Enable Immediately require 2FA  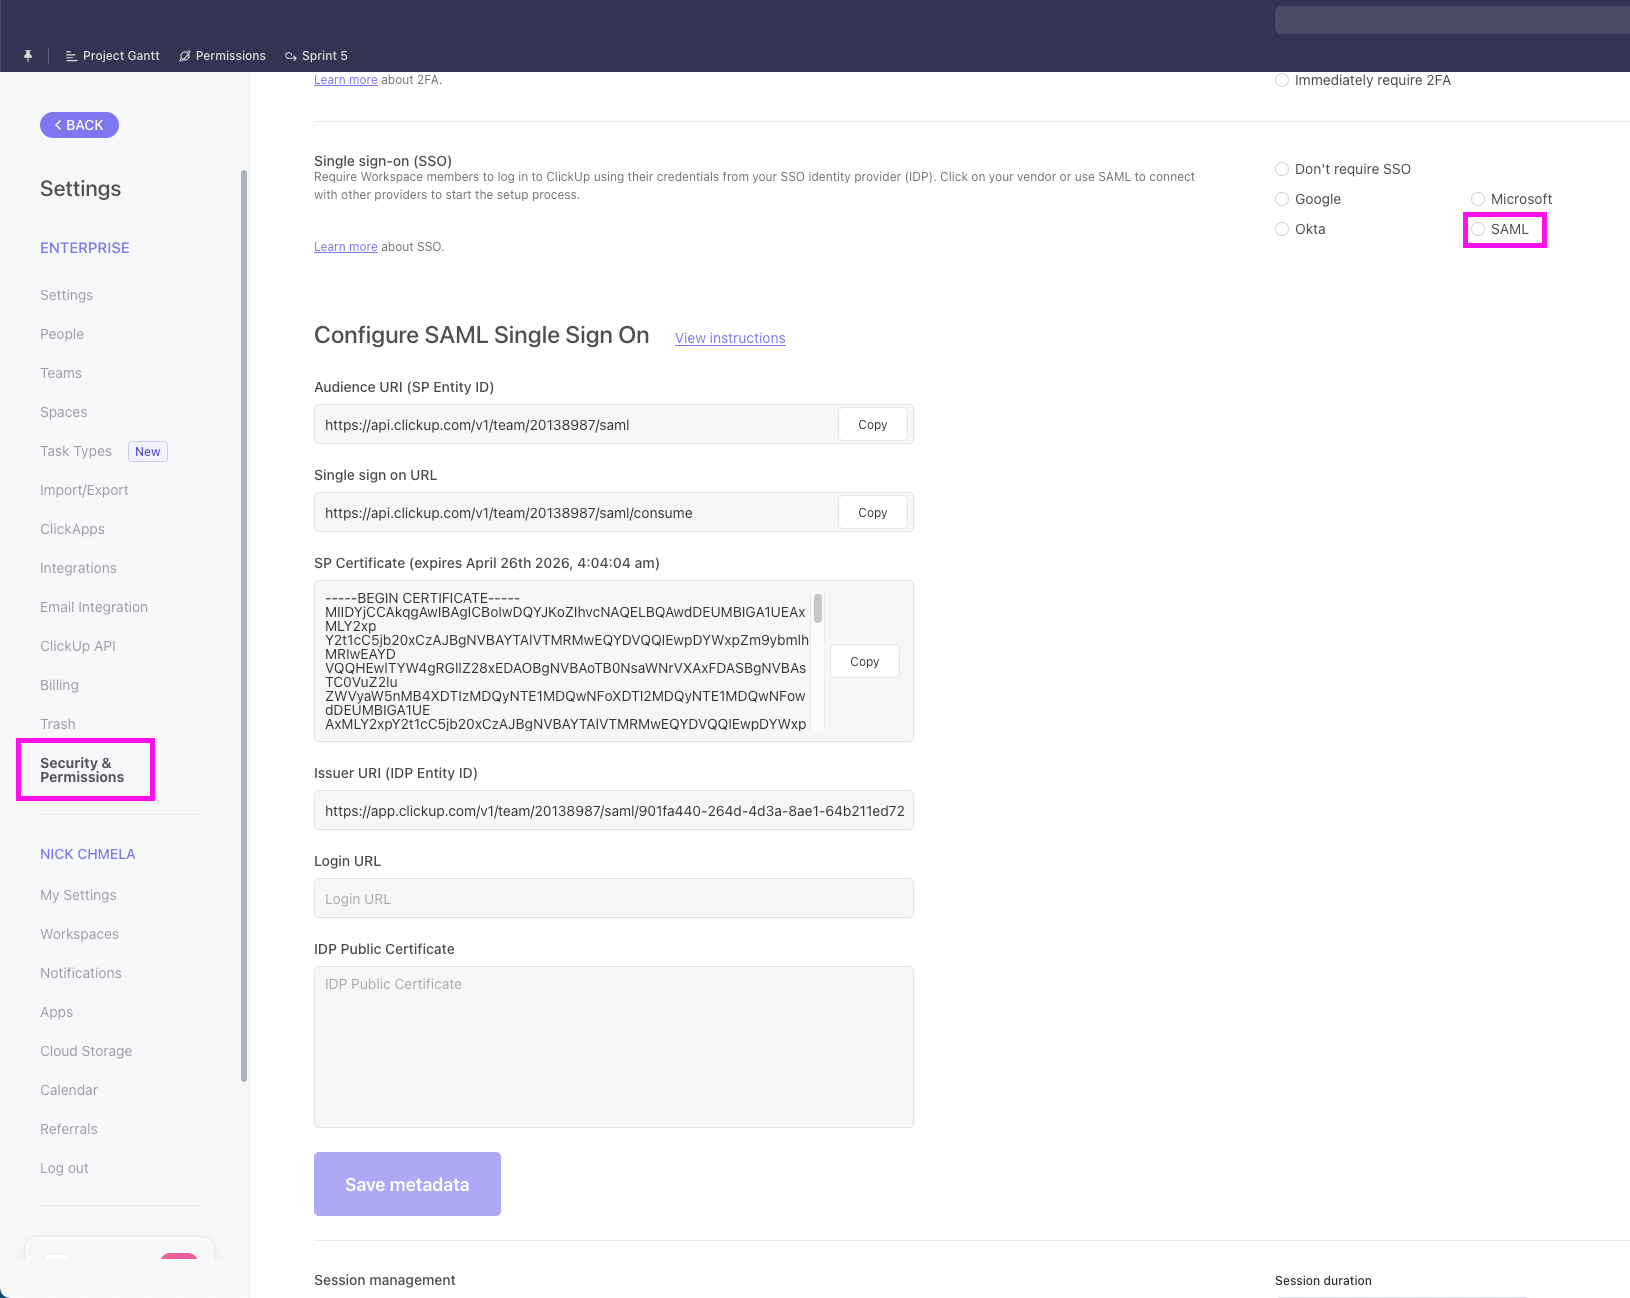(x=1282, y=80)
